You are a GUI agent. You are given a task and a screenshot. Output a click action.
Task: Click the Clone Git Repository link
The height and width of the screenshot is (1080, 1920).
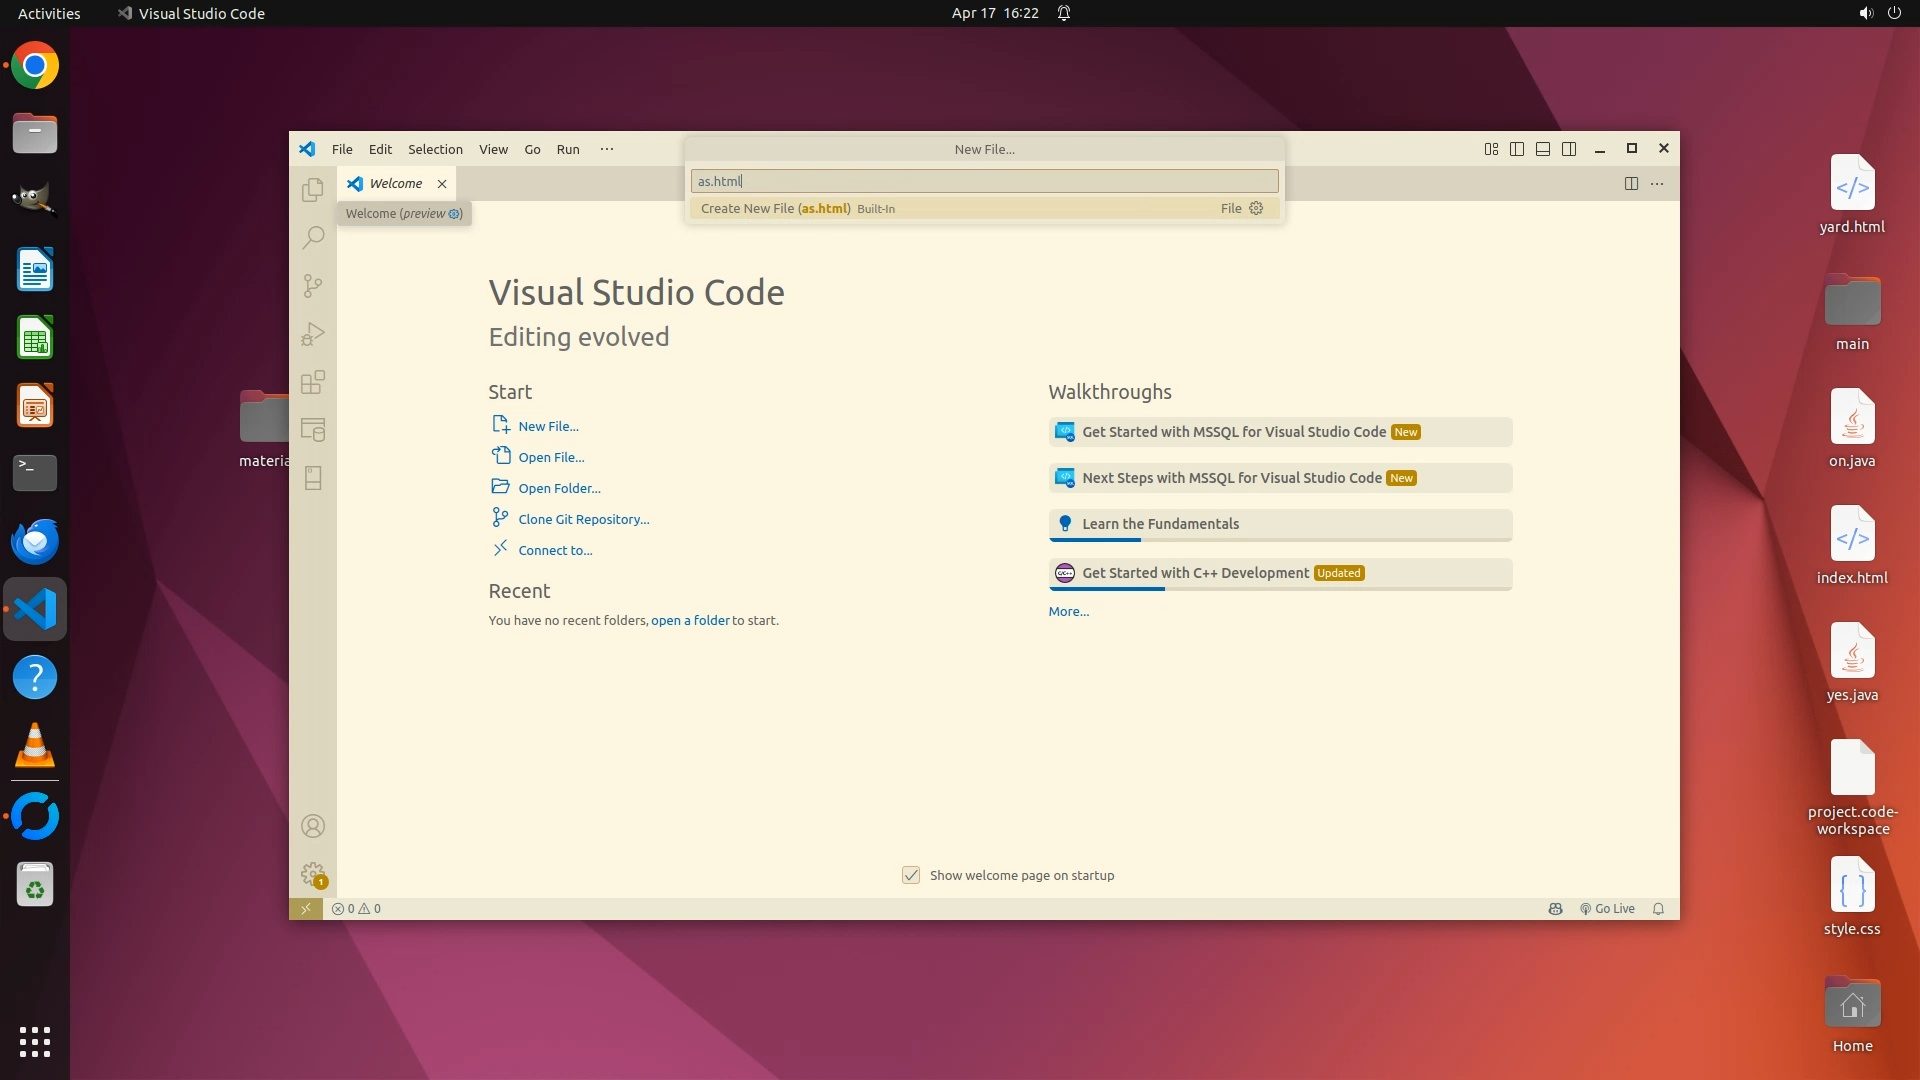tap(583, 519)
